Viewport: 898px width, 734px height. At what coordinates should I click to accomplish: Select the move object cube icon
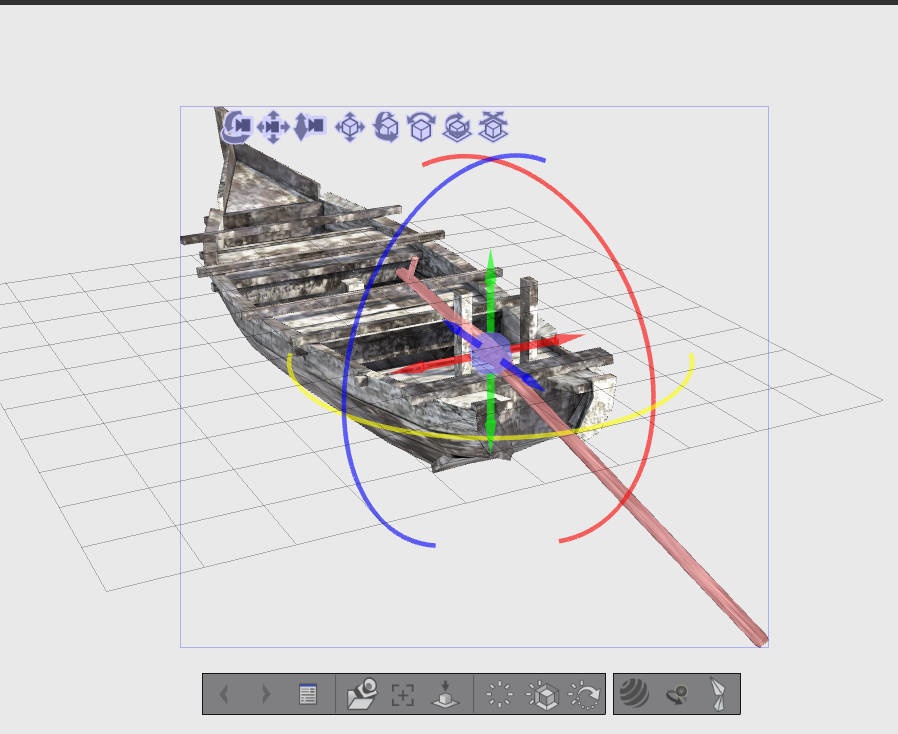pyautogui.click(x=350, y=127)
